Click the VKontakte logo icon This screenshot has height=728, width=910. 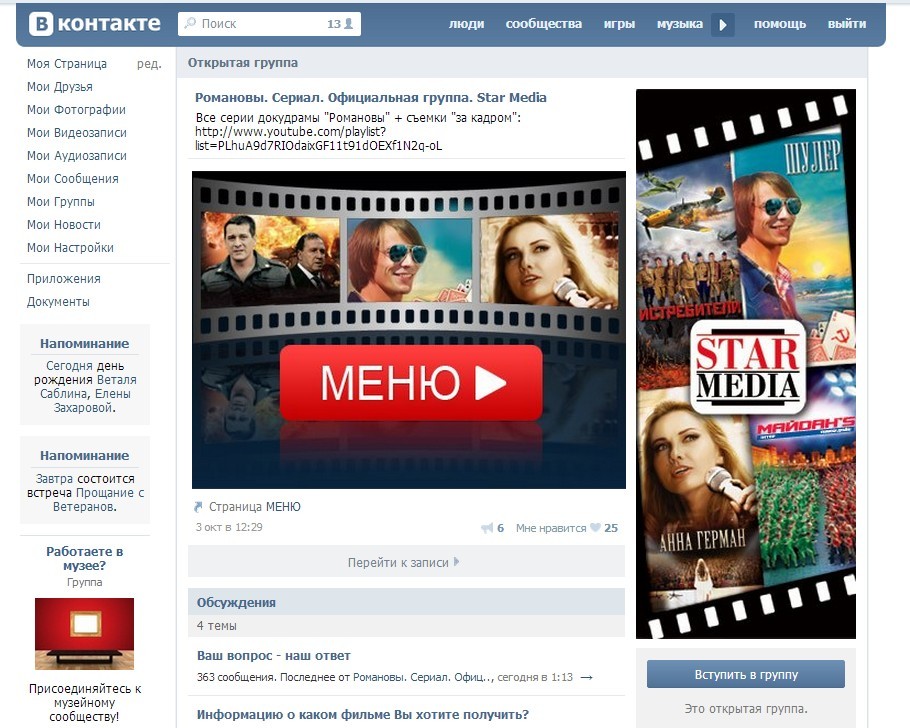[x=41, y=24]
